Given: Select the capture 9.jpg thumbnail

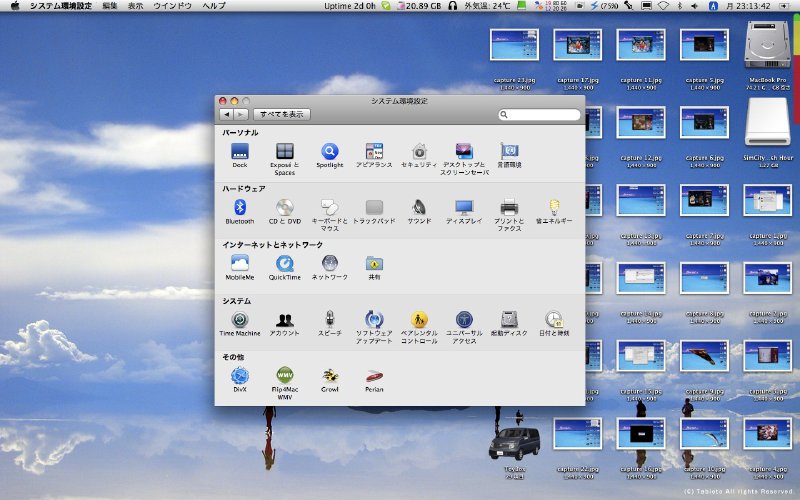Looking at the screenshot, I should click(704, 356).
